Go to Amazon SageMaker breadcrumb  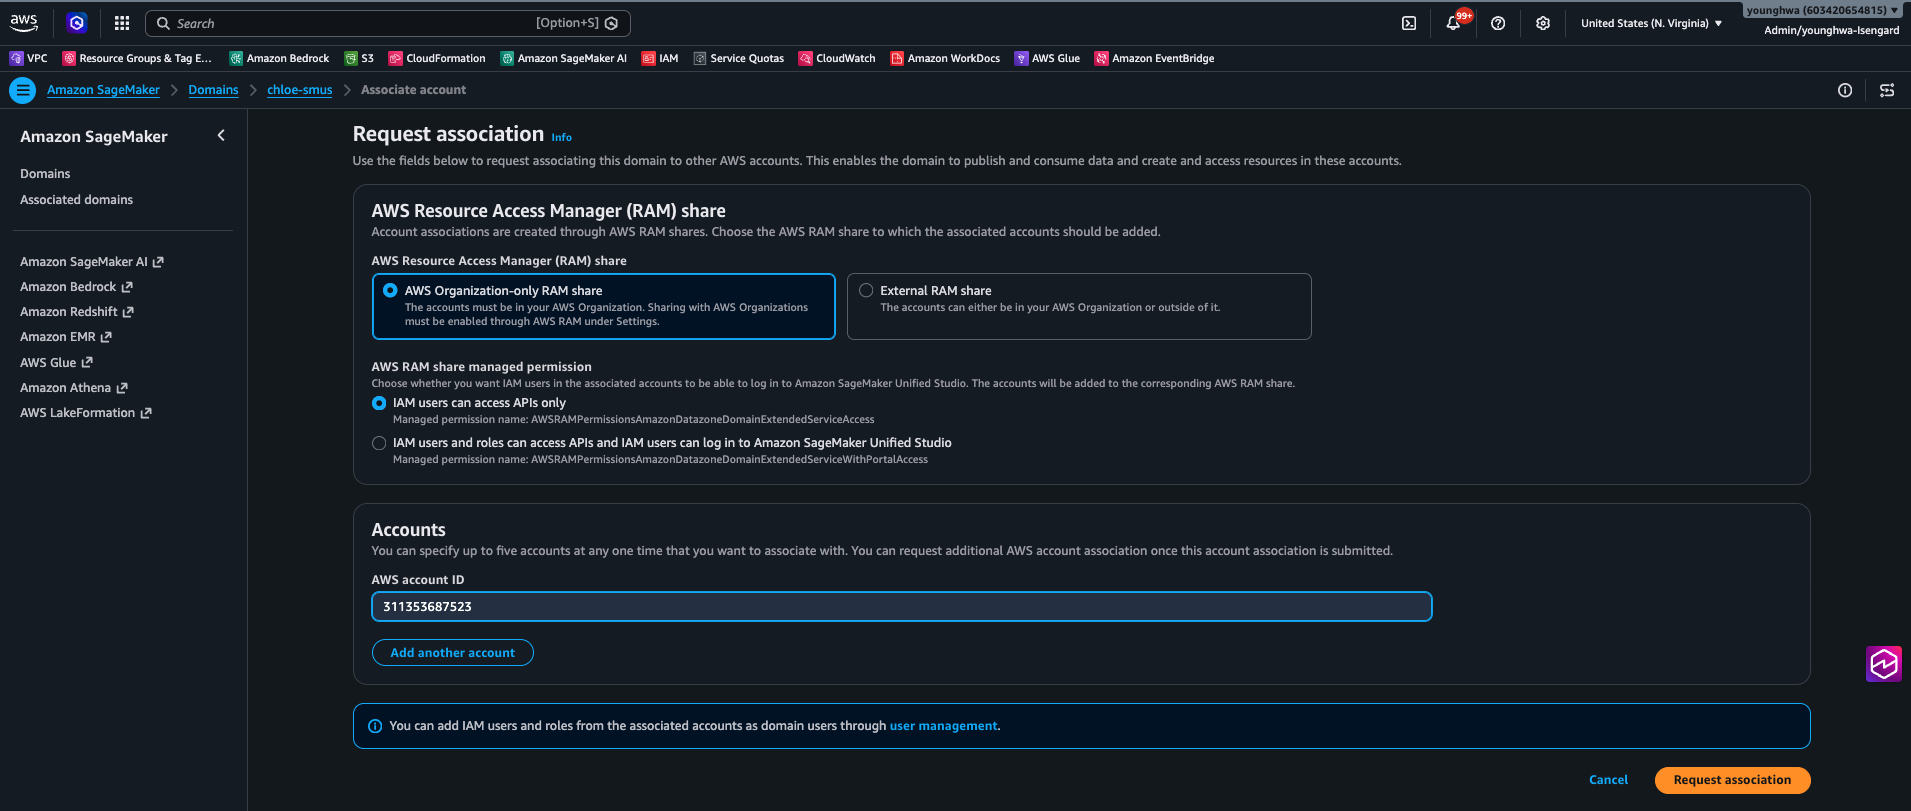pyautogui.click(x=103, y=90)
